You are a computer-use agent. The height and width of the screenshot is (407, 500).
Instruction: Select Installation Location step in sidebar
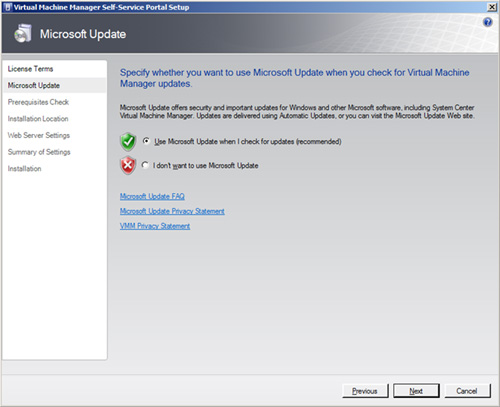pos(38,119)
